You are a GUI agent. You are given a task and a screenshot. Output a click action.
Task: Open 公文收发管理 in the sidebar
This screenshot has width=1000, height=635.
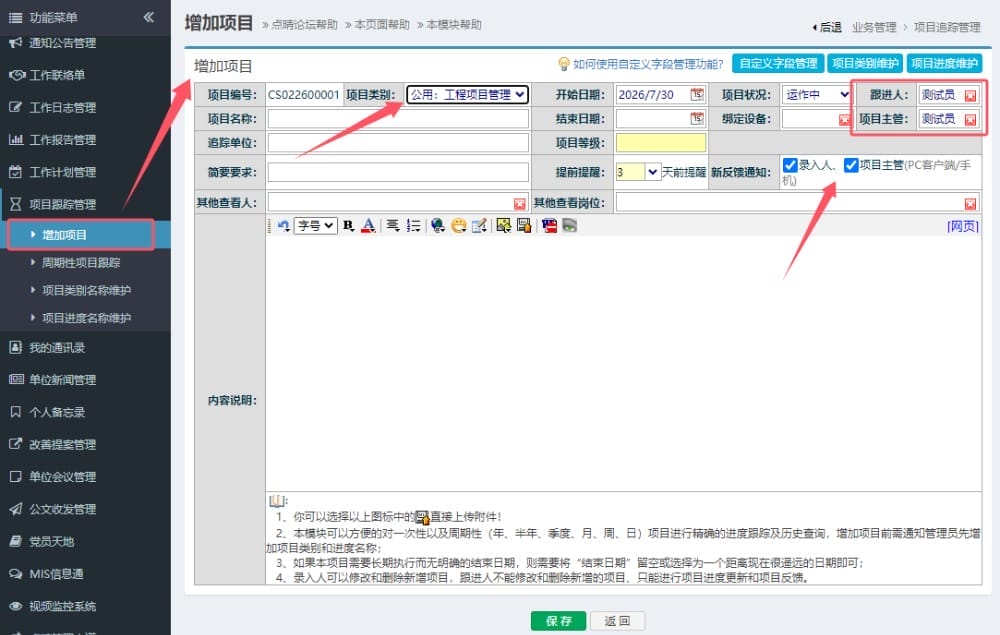62,509
